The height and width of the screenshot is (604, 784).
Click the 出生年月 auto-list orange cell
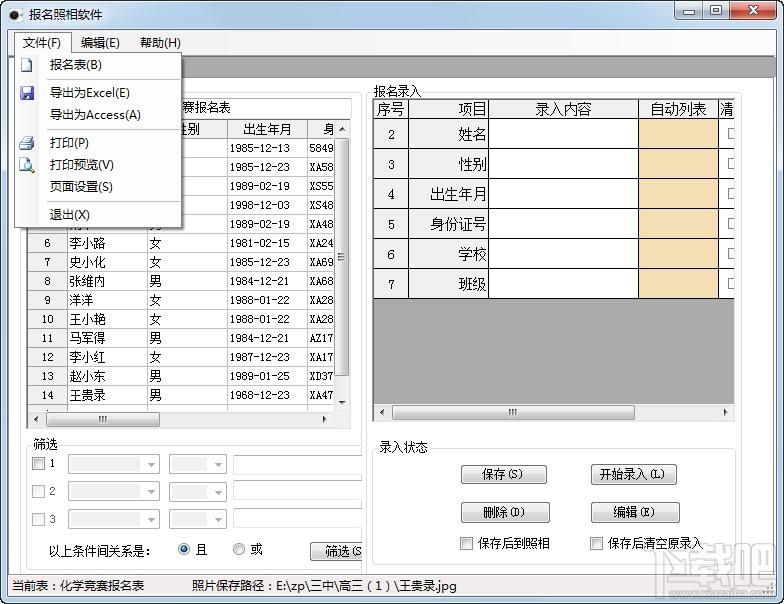pyautogui.click(x=678, y=194)
